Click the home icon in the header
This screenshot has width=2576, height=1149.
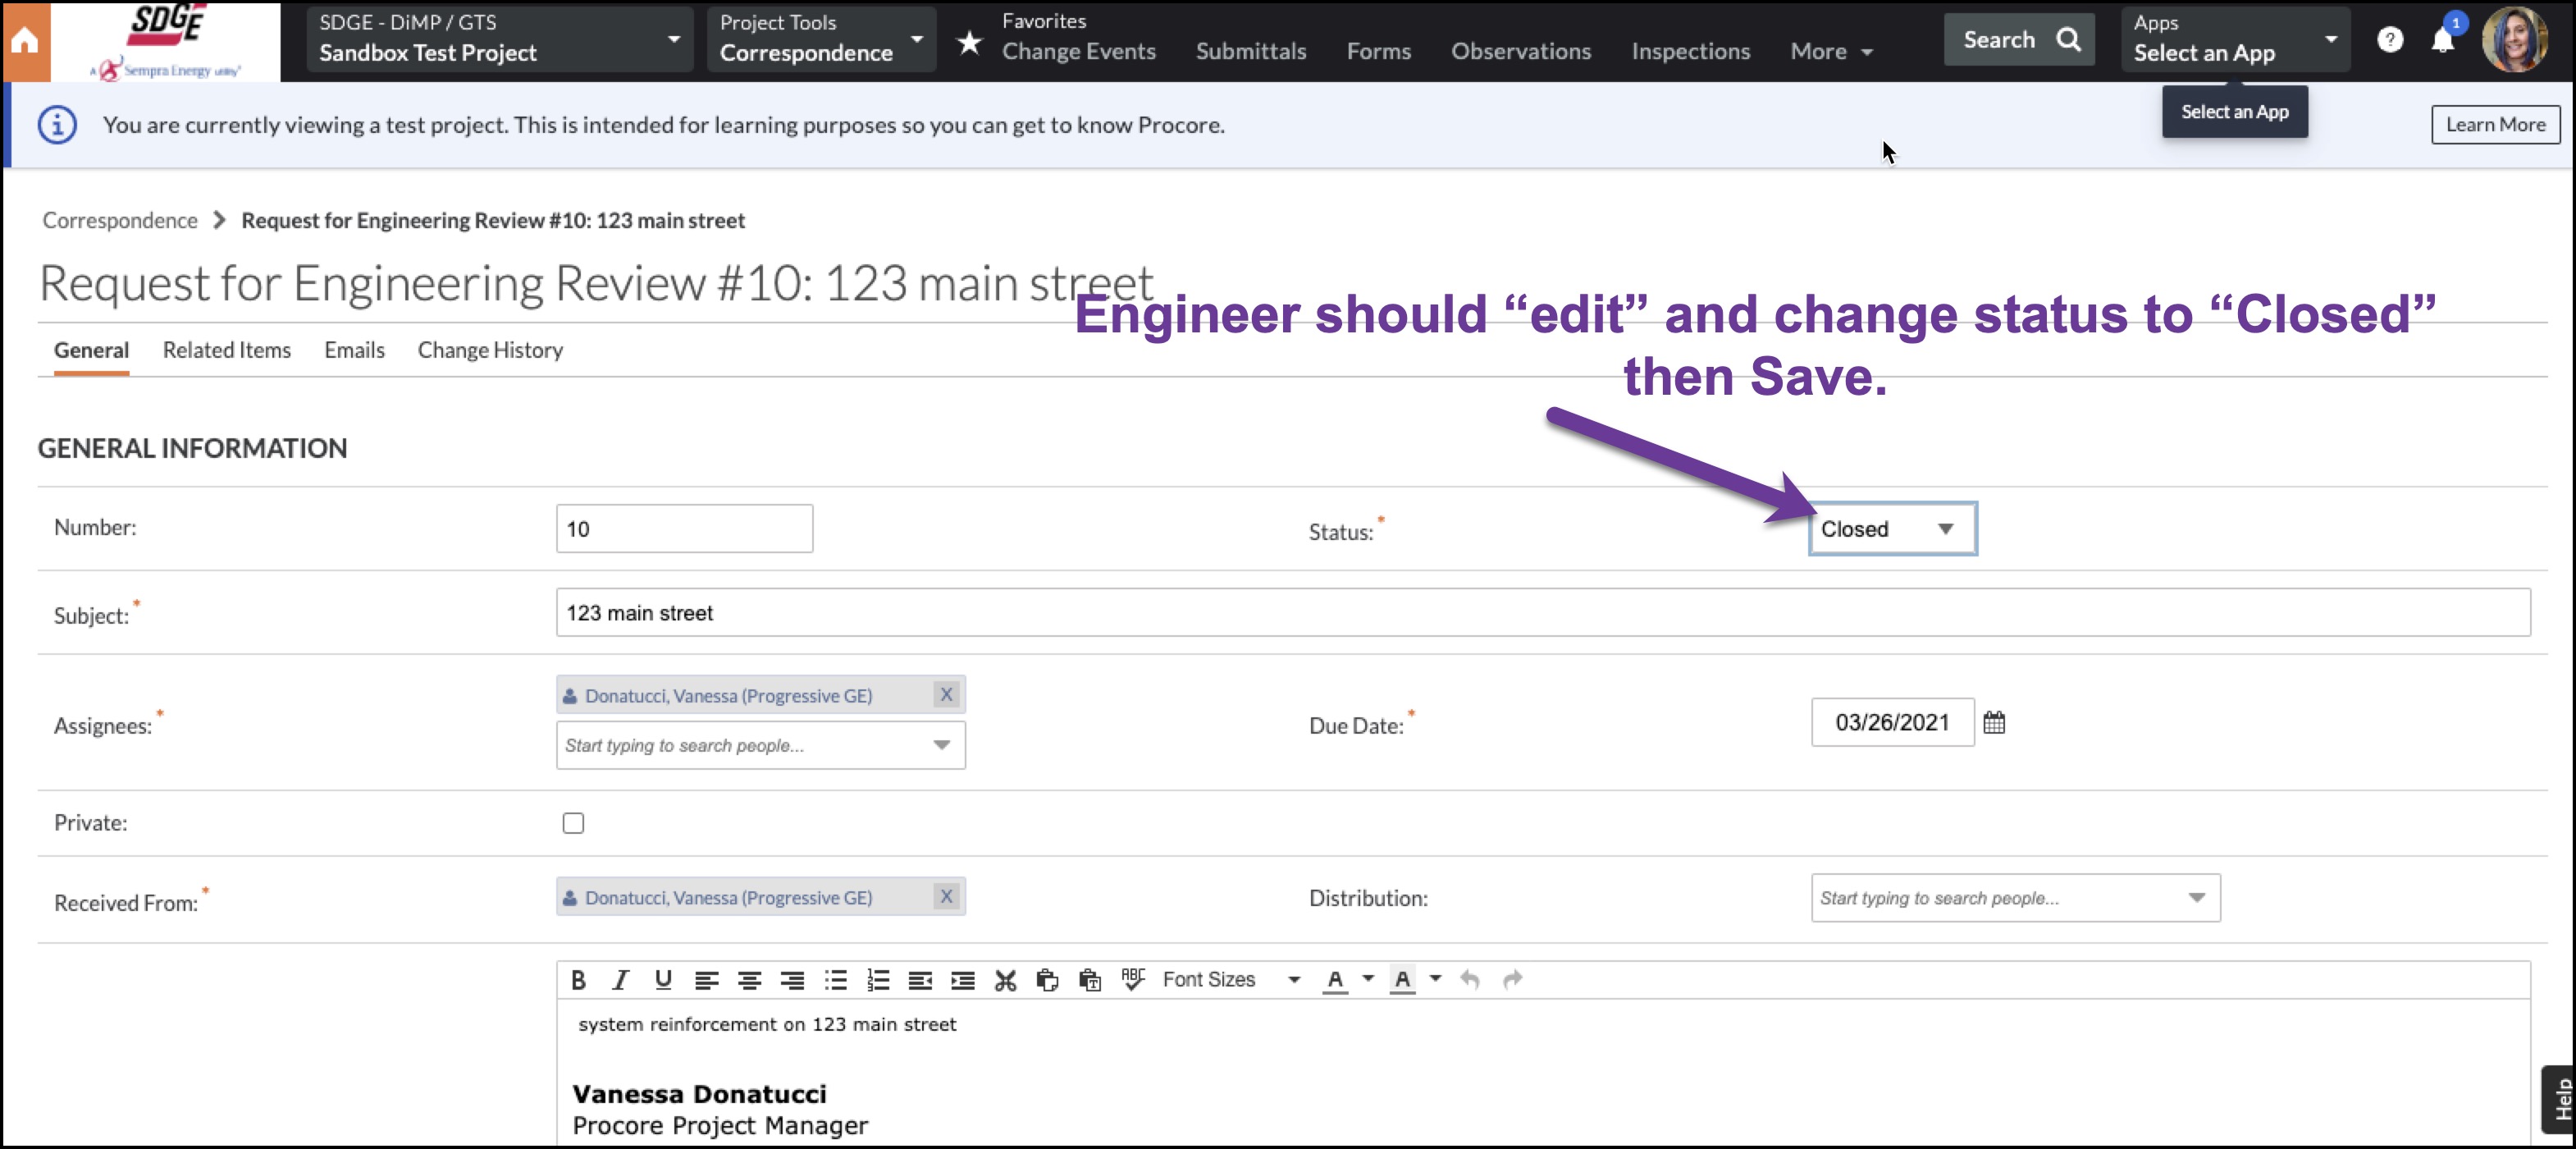click(25, 41)
